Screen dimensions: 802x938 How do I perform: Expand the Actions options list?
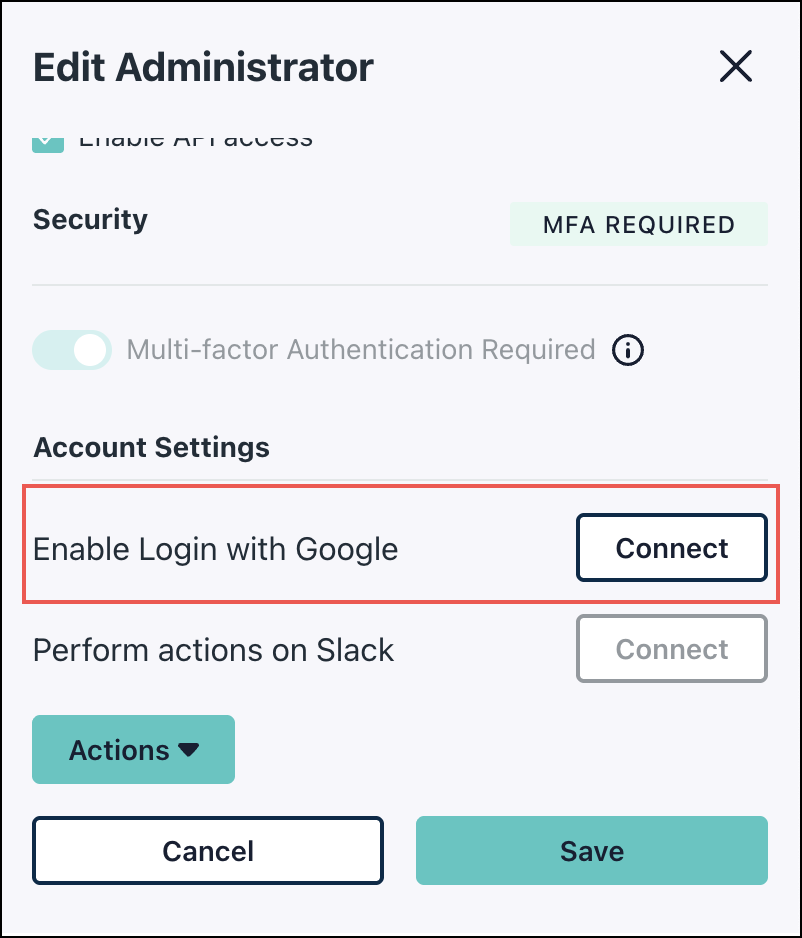coord(133,749)
